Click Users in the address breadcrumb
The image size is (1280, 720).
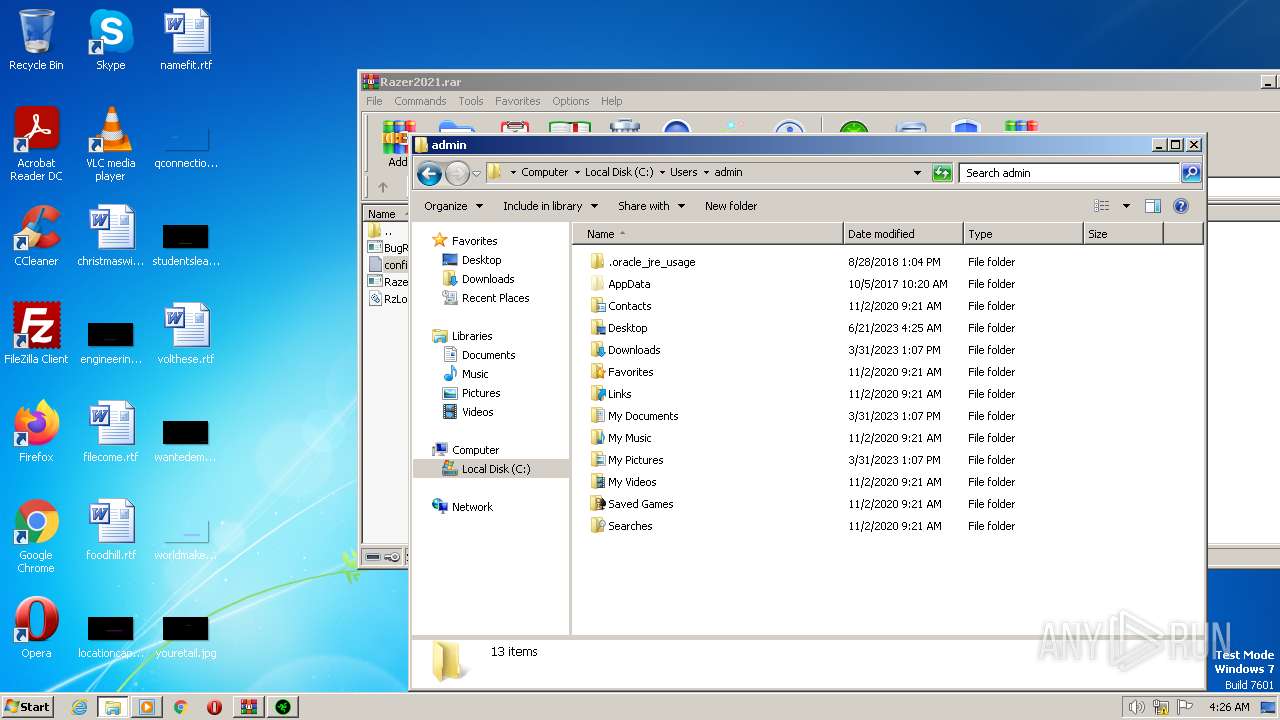point(684,172)
